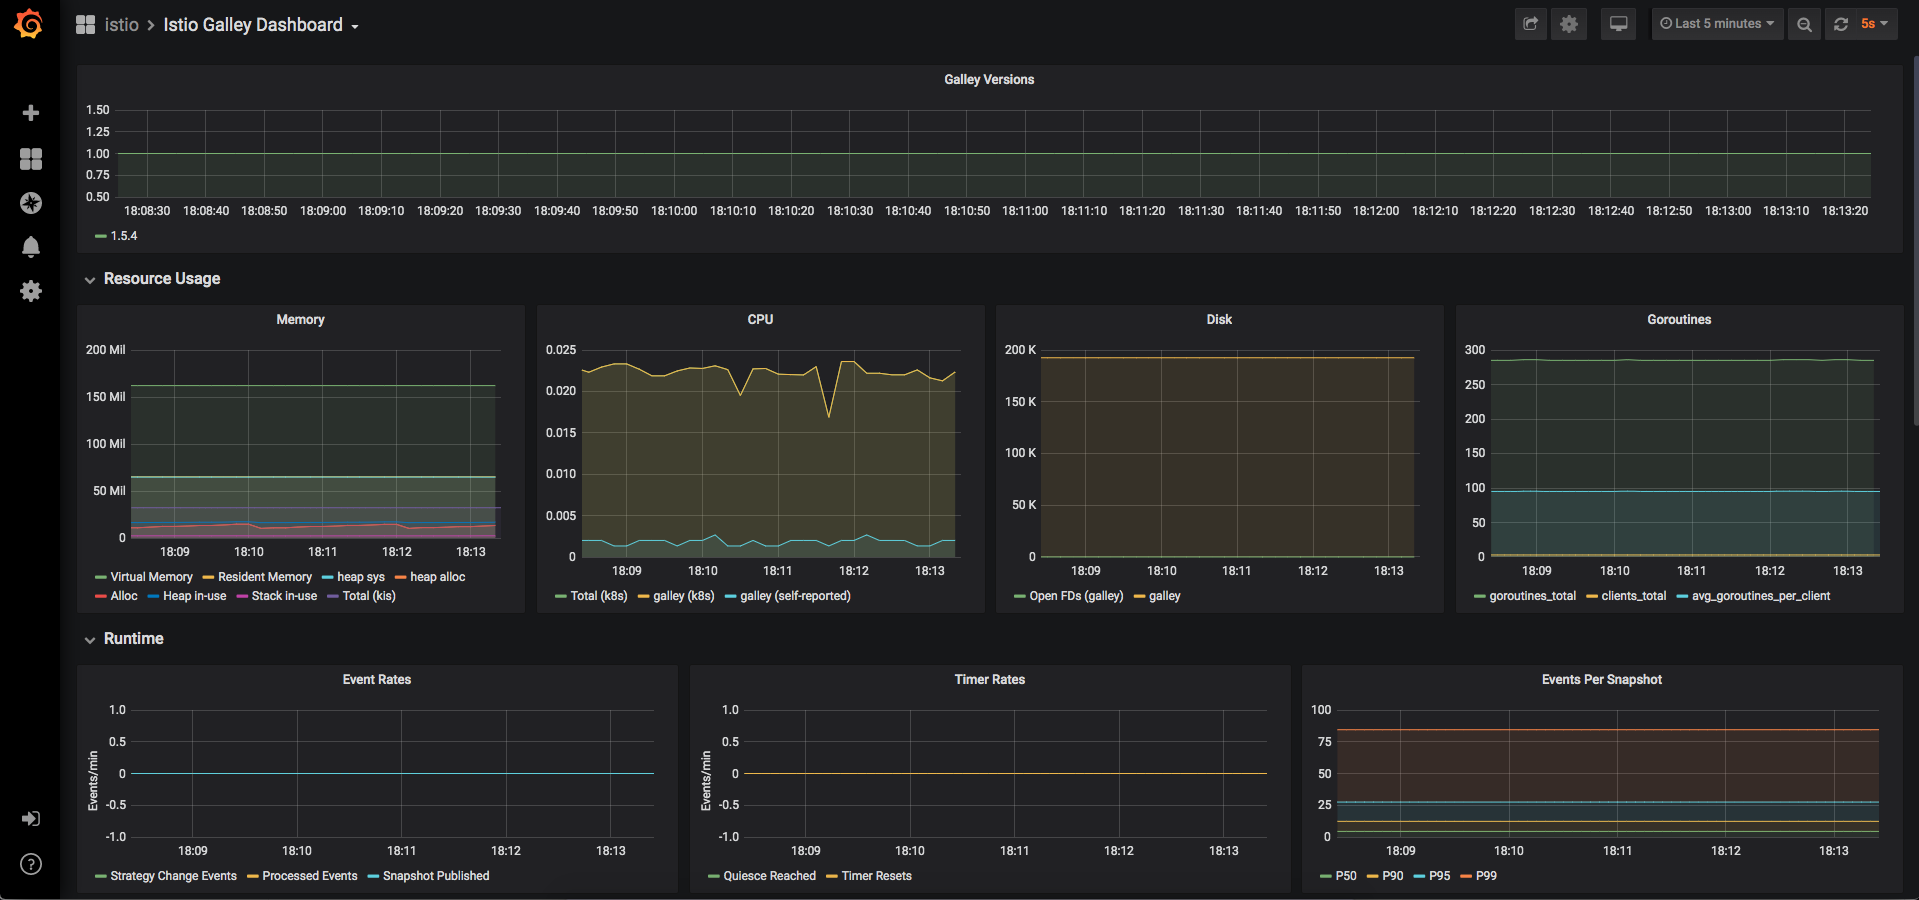The width and height of the screenshot is (1919, 900).
Task: Click the Sign in arrow icon
Action: 31,819
